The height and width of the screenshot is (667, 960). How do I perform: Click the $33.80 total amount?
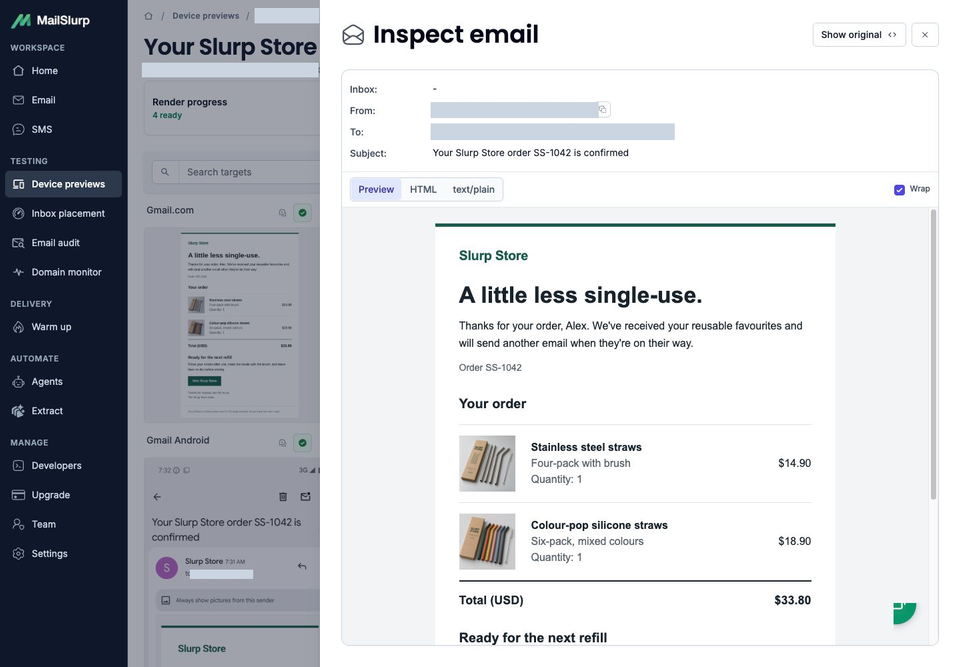pos(792,600)
